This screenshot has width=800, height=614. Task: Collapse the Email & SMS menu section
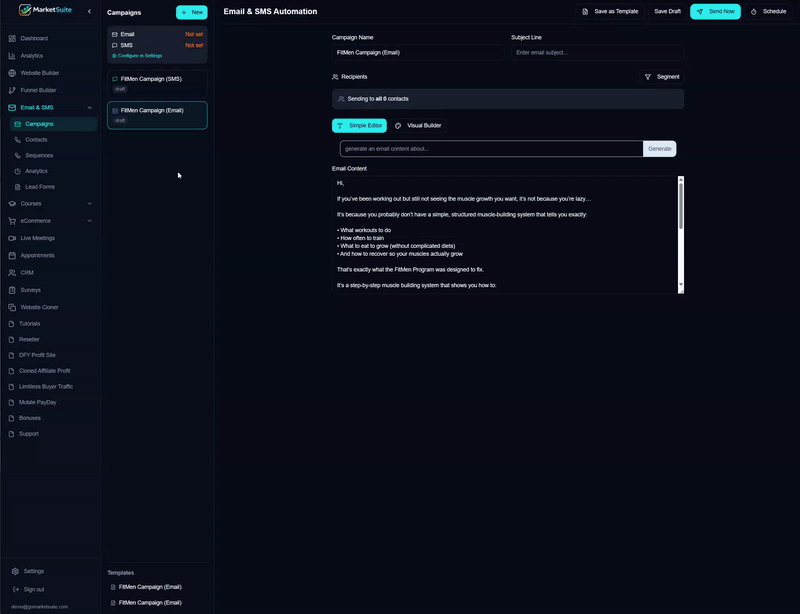pos(89,107)
